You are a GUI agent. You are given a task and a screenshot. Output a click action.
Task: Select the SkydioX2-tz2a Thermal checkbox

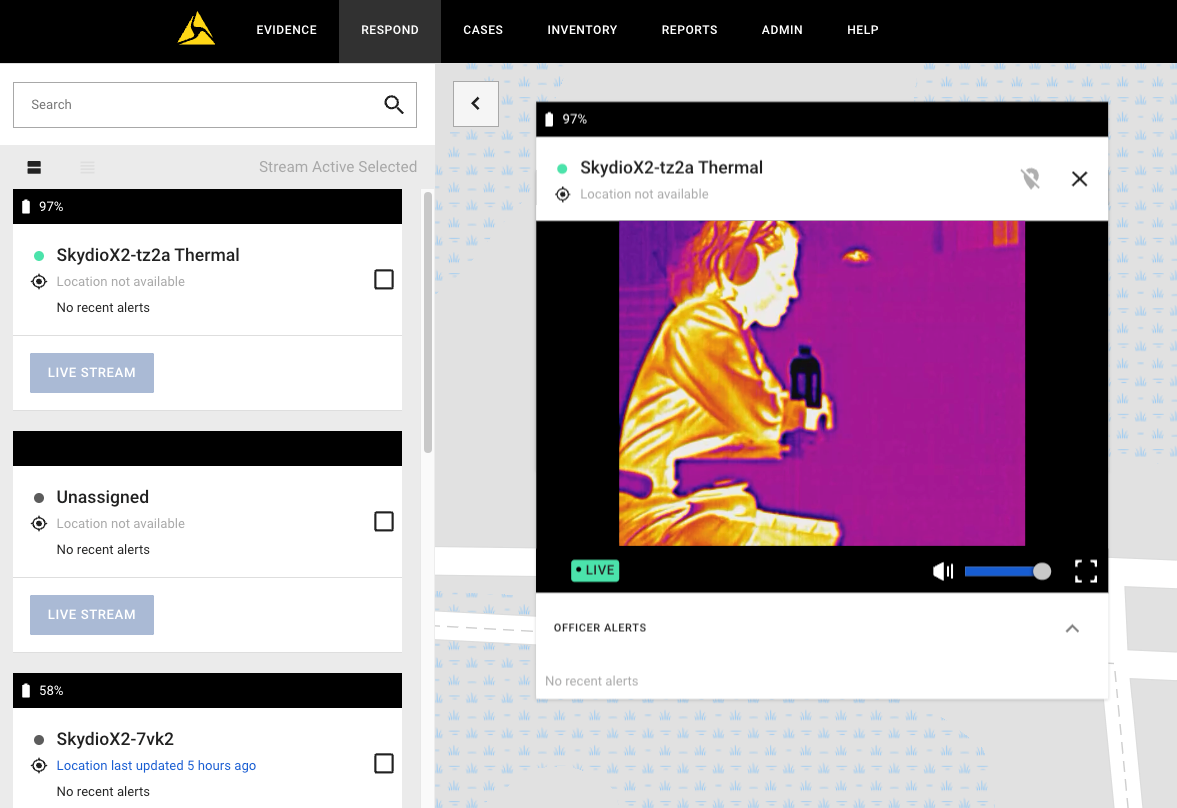pos(384,280)
